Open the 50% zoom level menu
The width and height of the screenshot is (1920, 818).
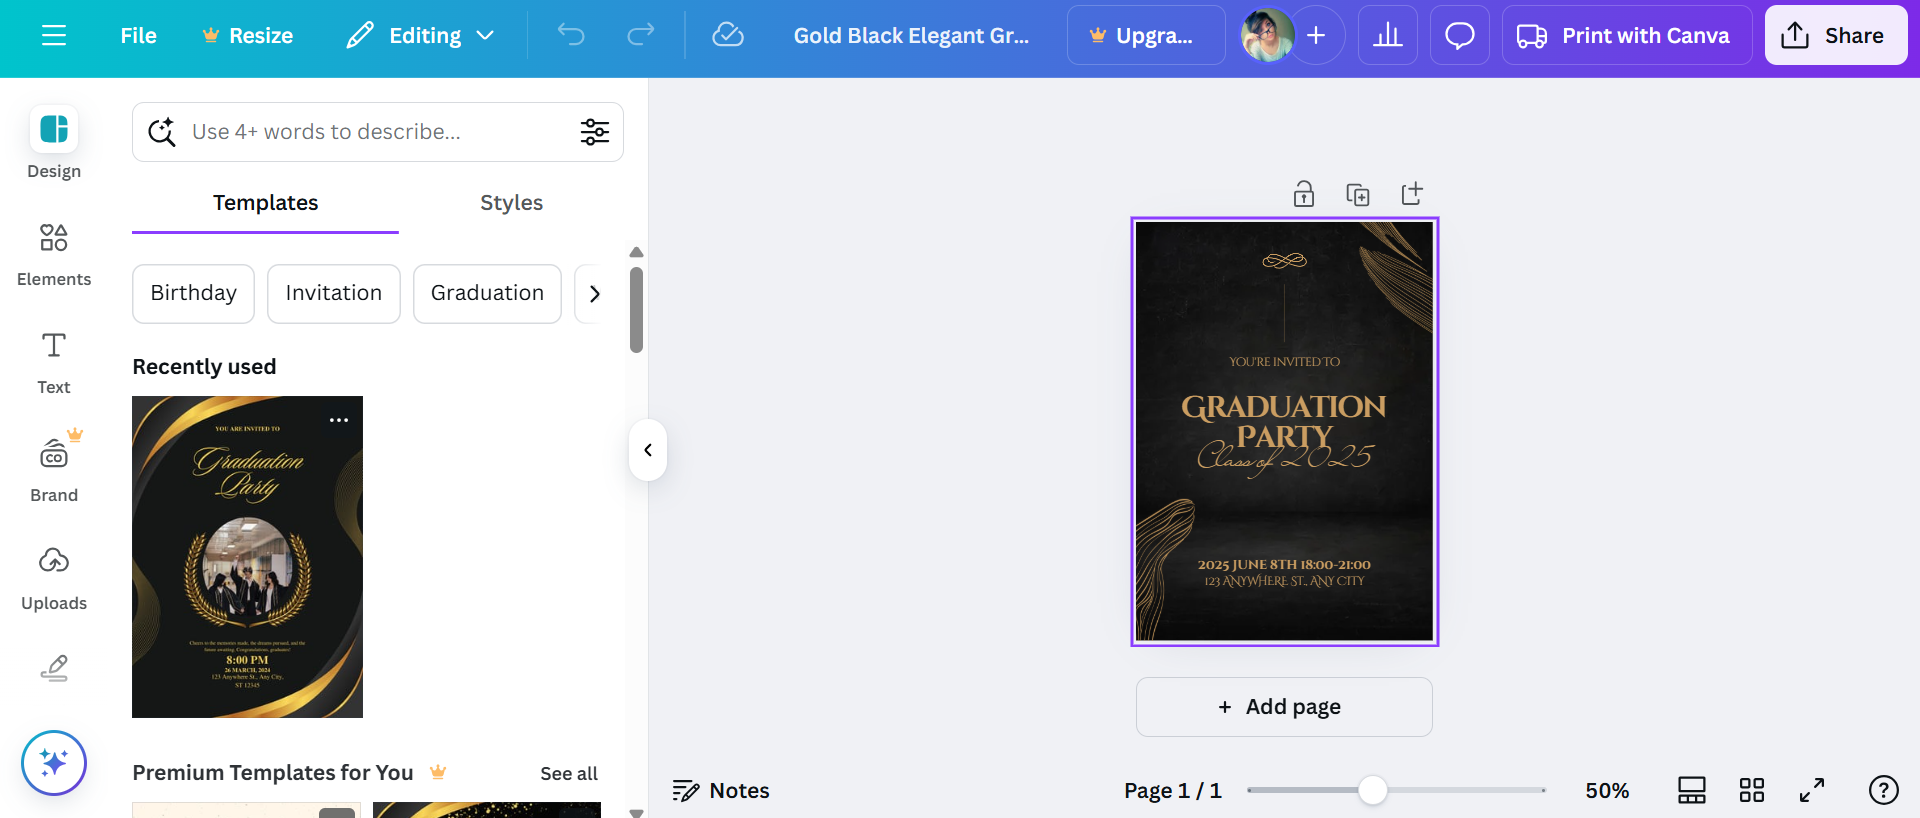[1607, 790]
